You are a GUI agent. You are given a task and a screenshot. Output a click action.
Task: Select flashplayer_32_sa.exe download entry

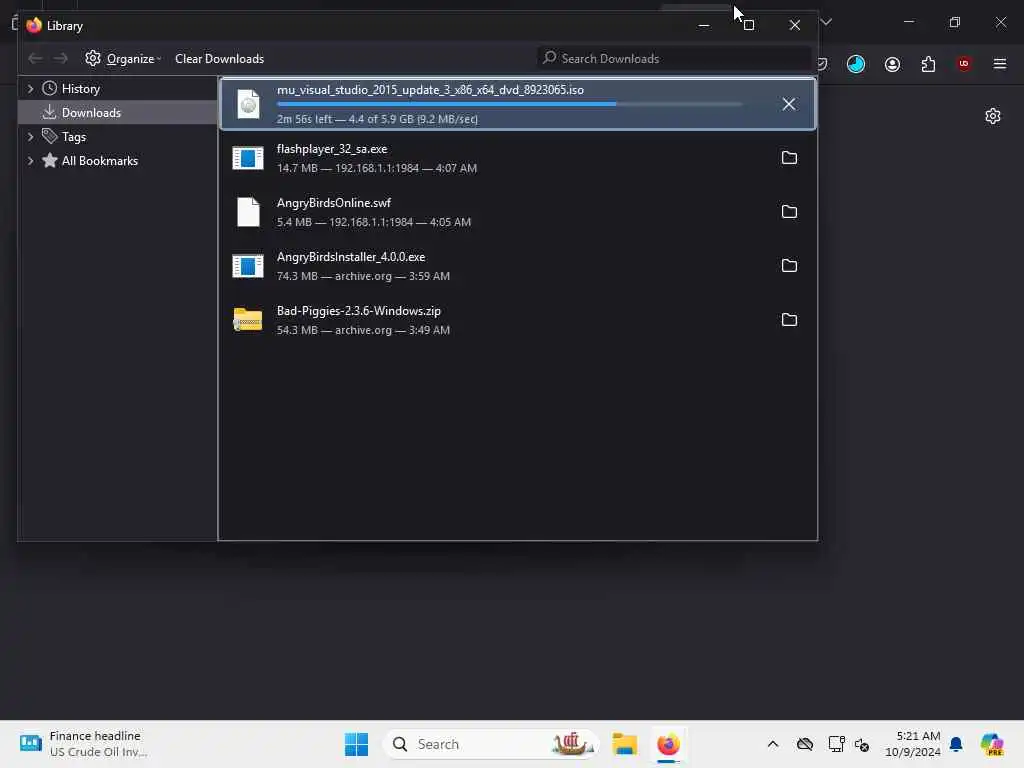coord(518,158)
